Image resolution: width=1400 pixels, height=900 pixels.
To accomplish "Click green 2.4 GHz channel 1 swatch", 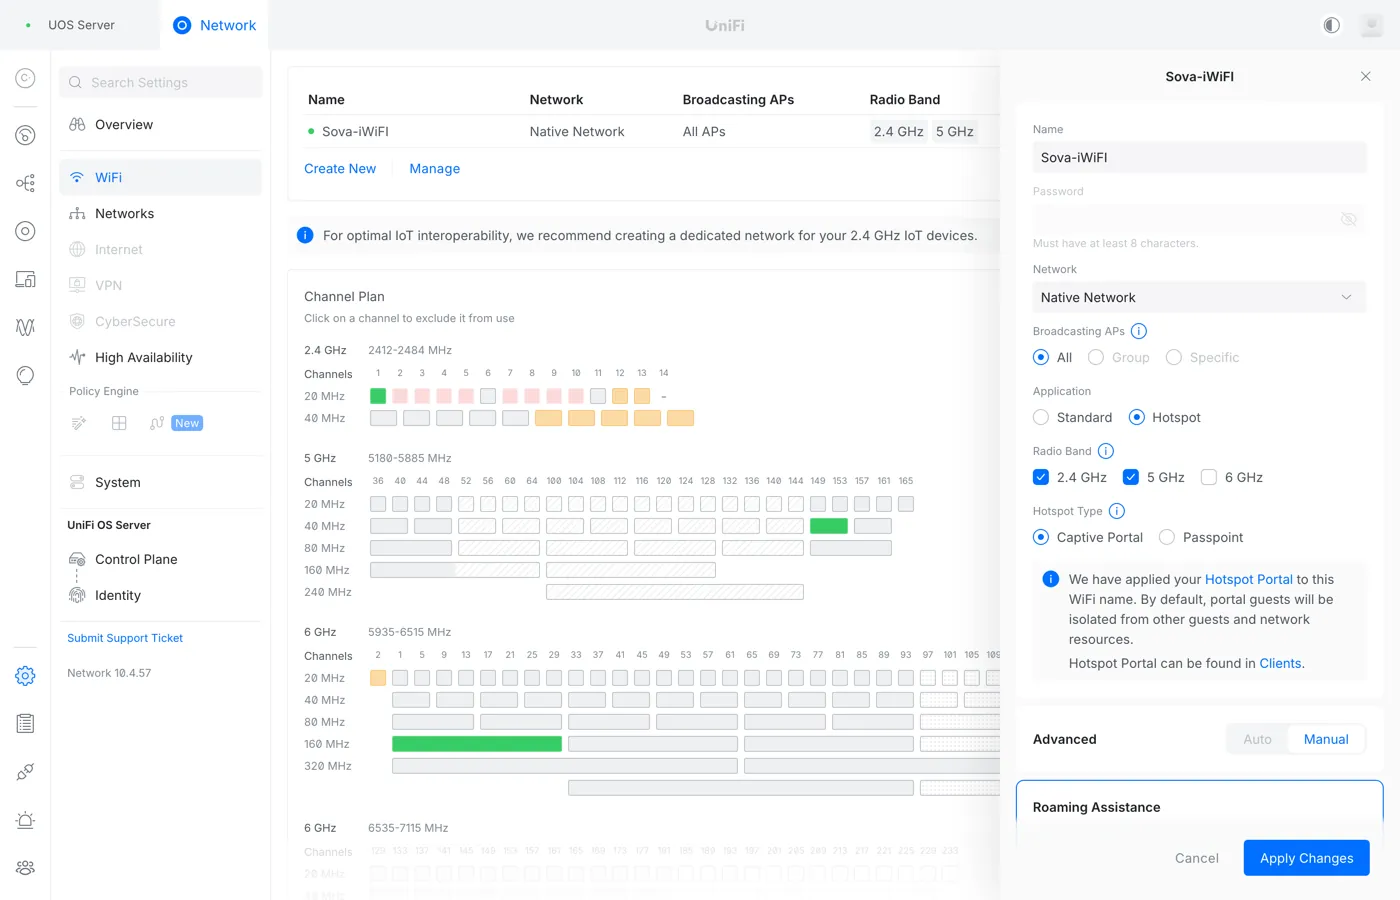I will (378, 396).
